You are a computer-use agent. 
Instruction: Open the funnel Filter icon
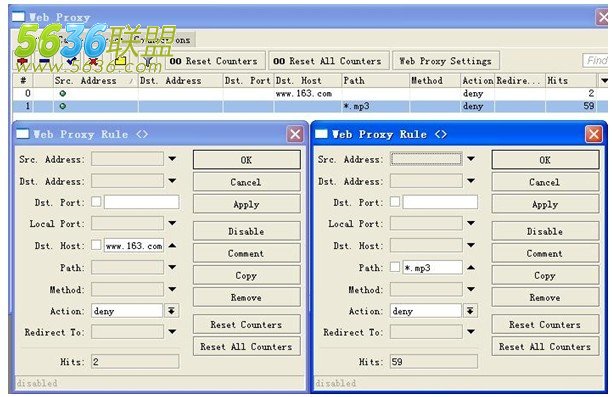(x=148, y=61)
